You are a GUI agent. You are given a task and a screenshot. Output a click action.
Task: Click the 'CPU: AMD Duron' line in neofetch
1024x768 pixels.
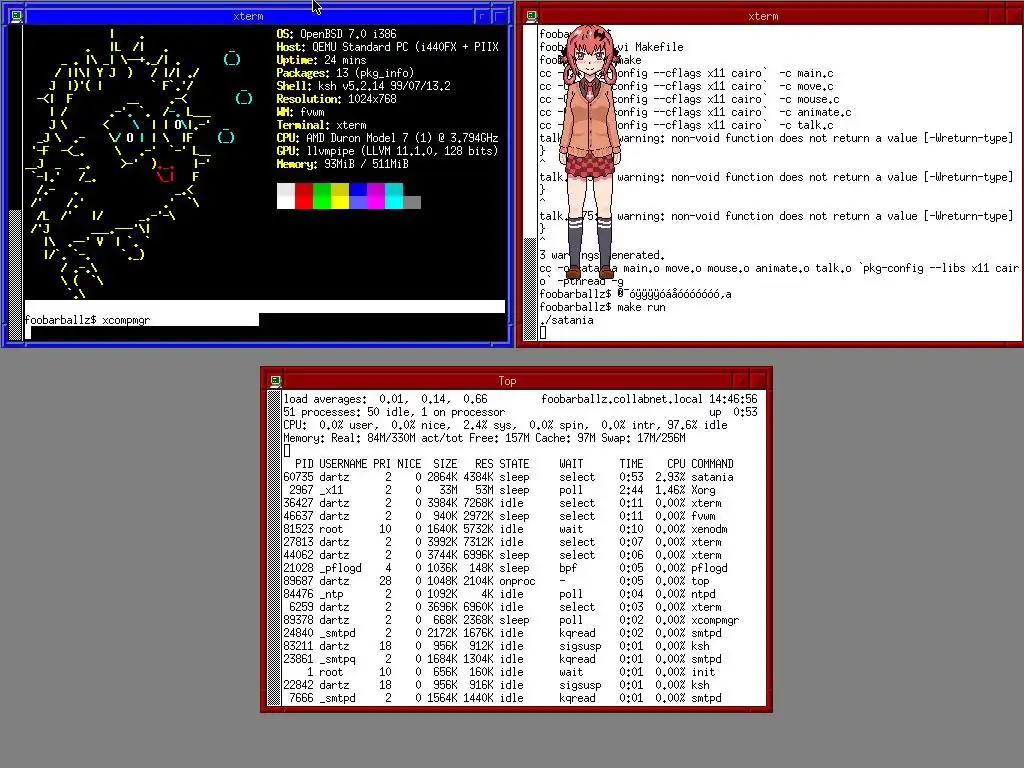(x=387, y=138)
